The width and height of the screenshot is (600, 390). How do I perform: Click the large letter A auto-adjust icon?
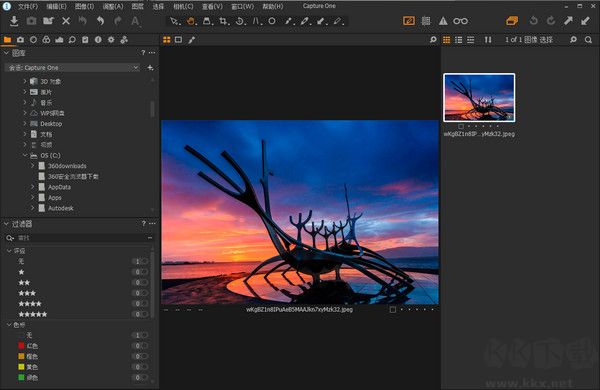(135, 21)
